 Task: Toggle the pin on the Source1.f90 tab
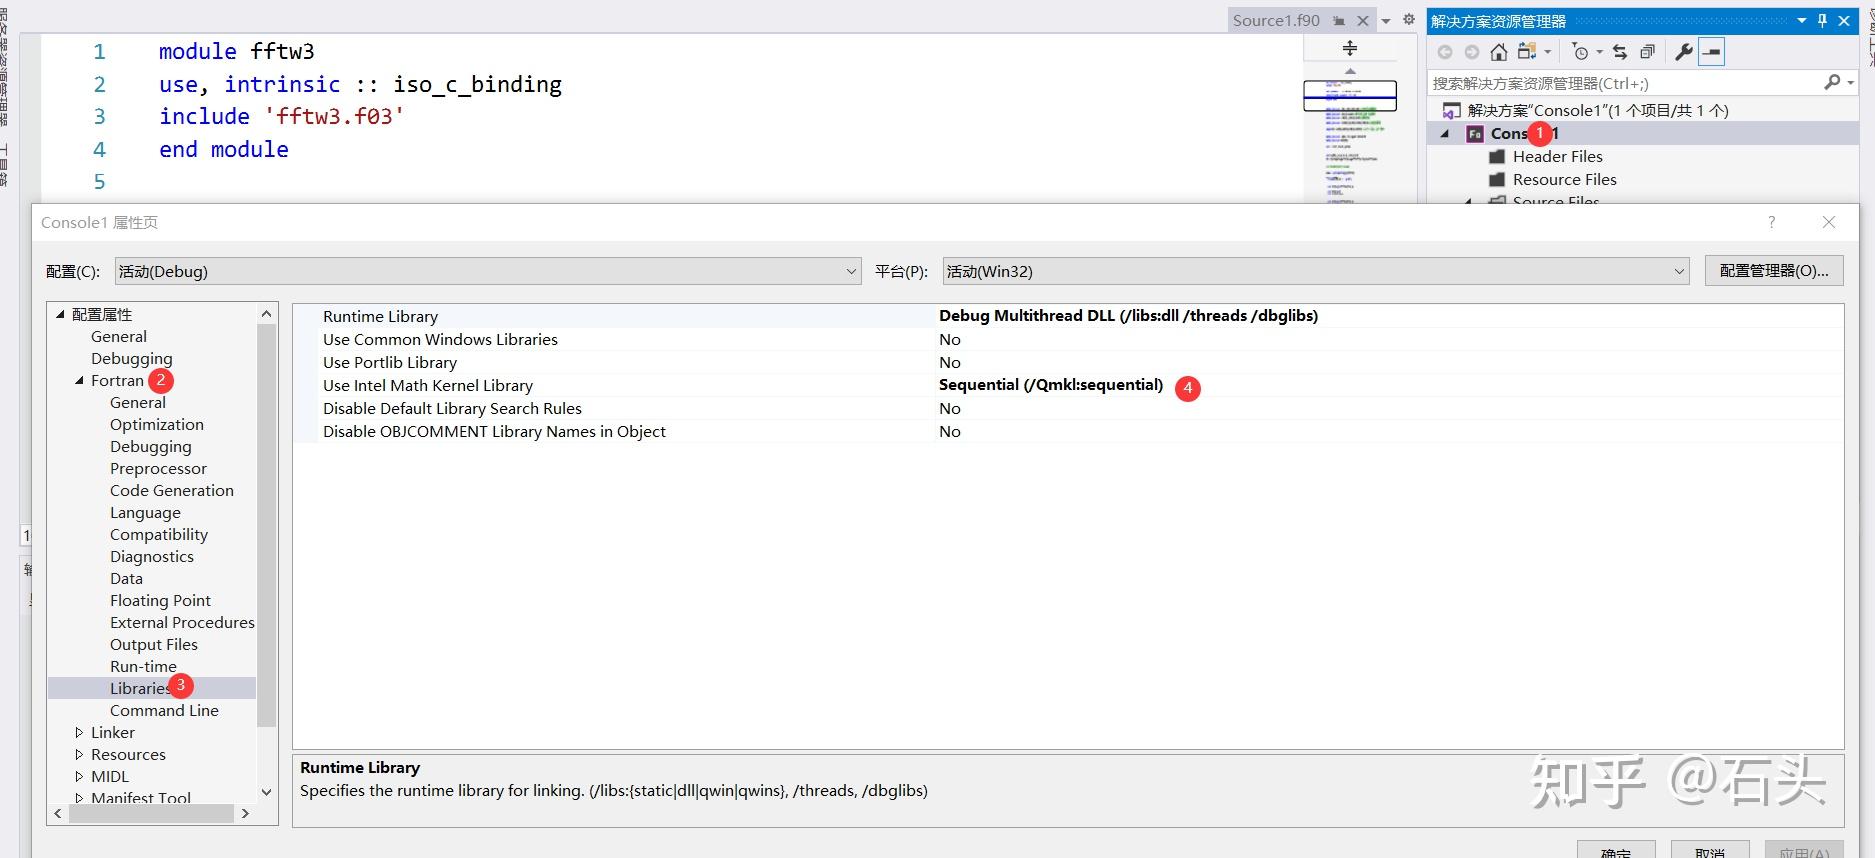coord(1339,21)
